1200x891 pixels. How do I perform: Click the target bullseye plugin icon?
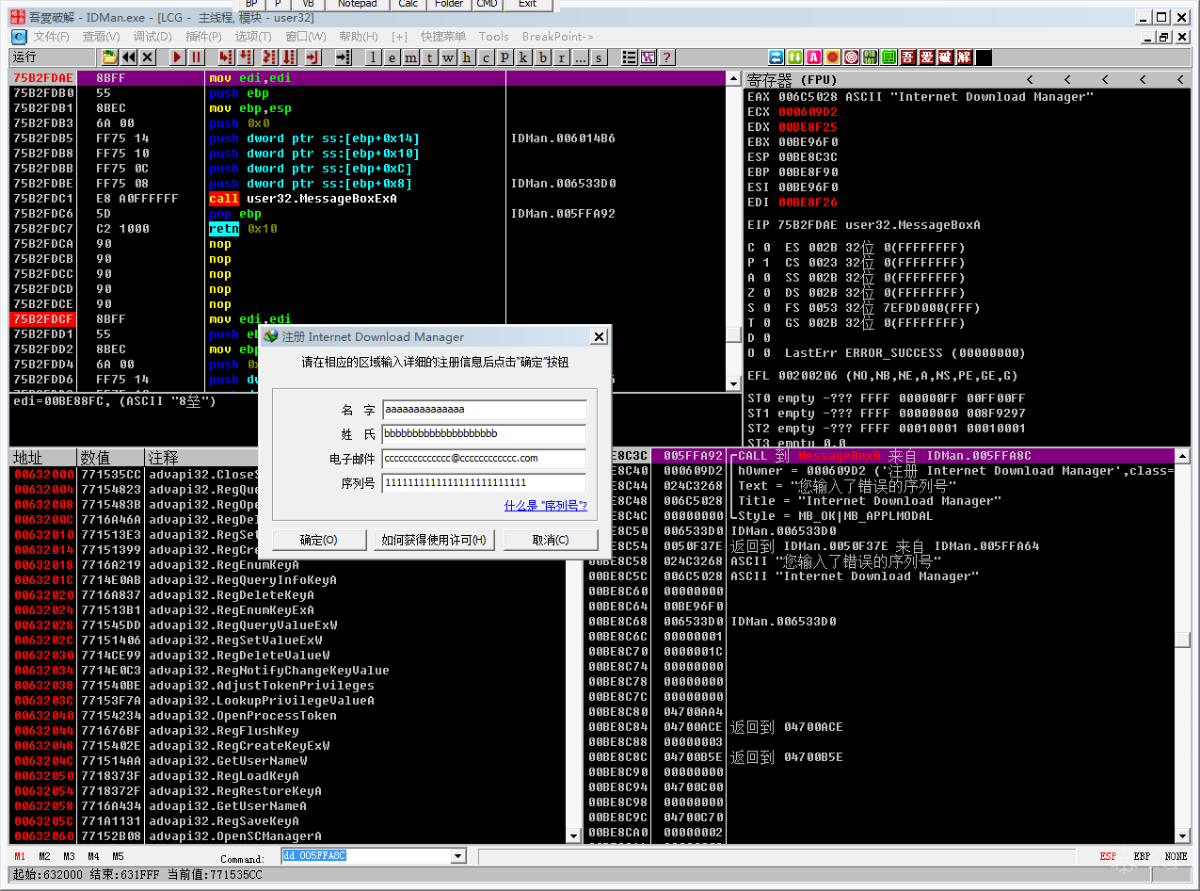pos(851,57)
